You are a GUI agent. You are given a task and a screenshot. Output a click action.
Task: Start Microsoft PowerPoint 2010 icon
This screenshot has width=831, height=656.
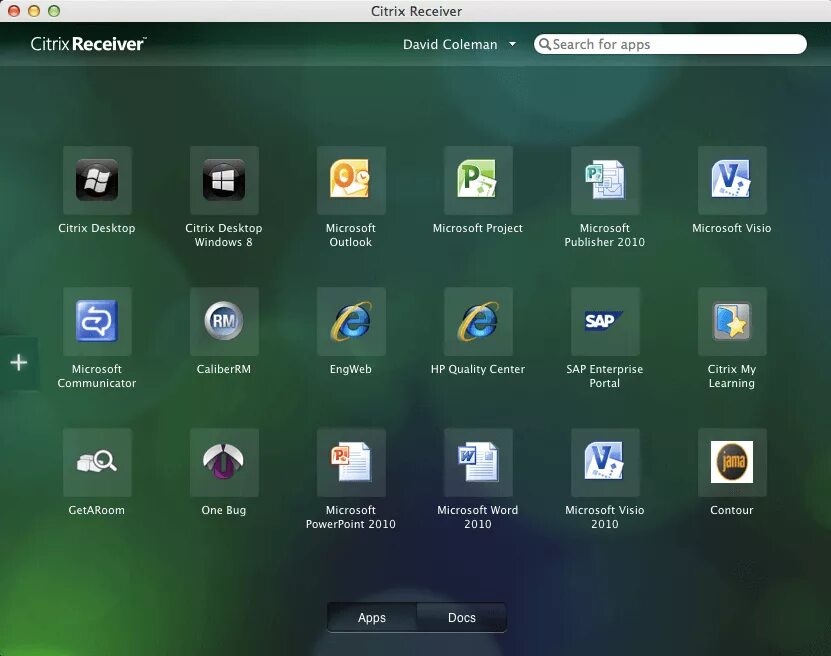(x=351, y=463)
